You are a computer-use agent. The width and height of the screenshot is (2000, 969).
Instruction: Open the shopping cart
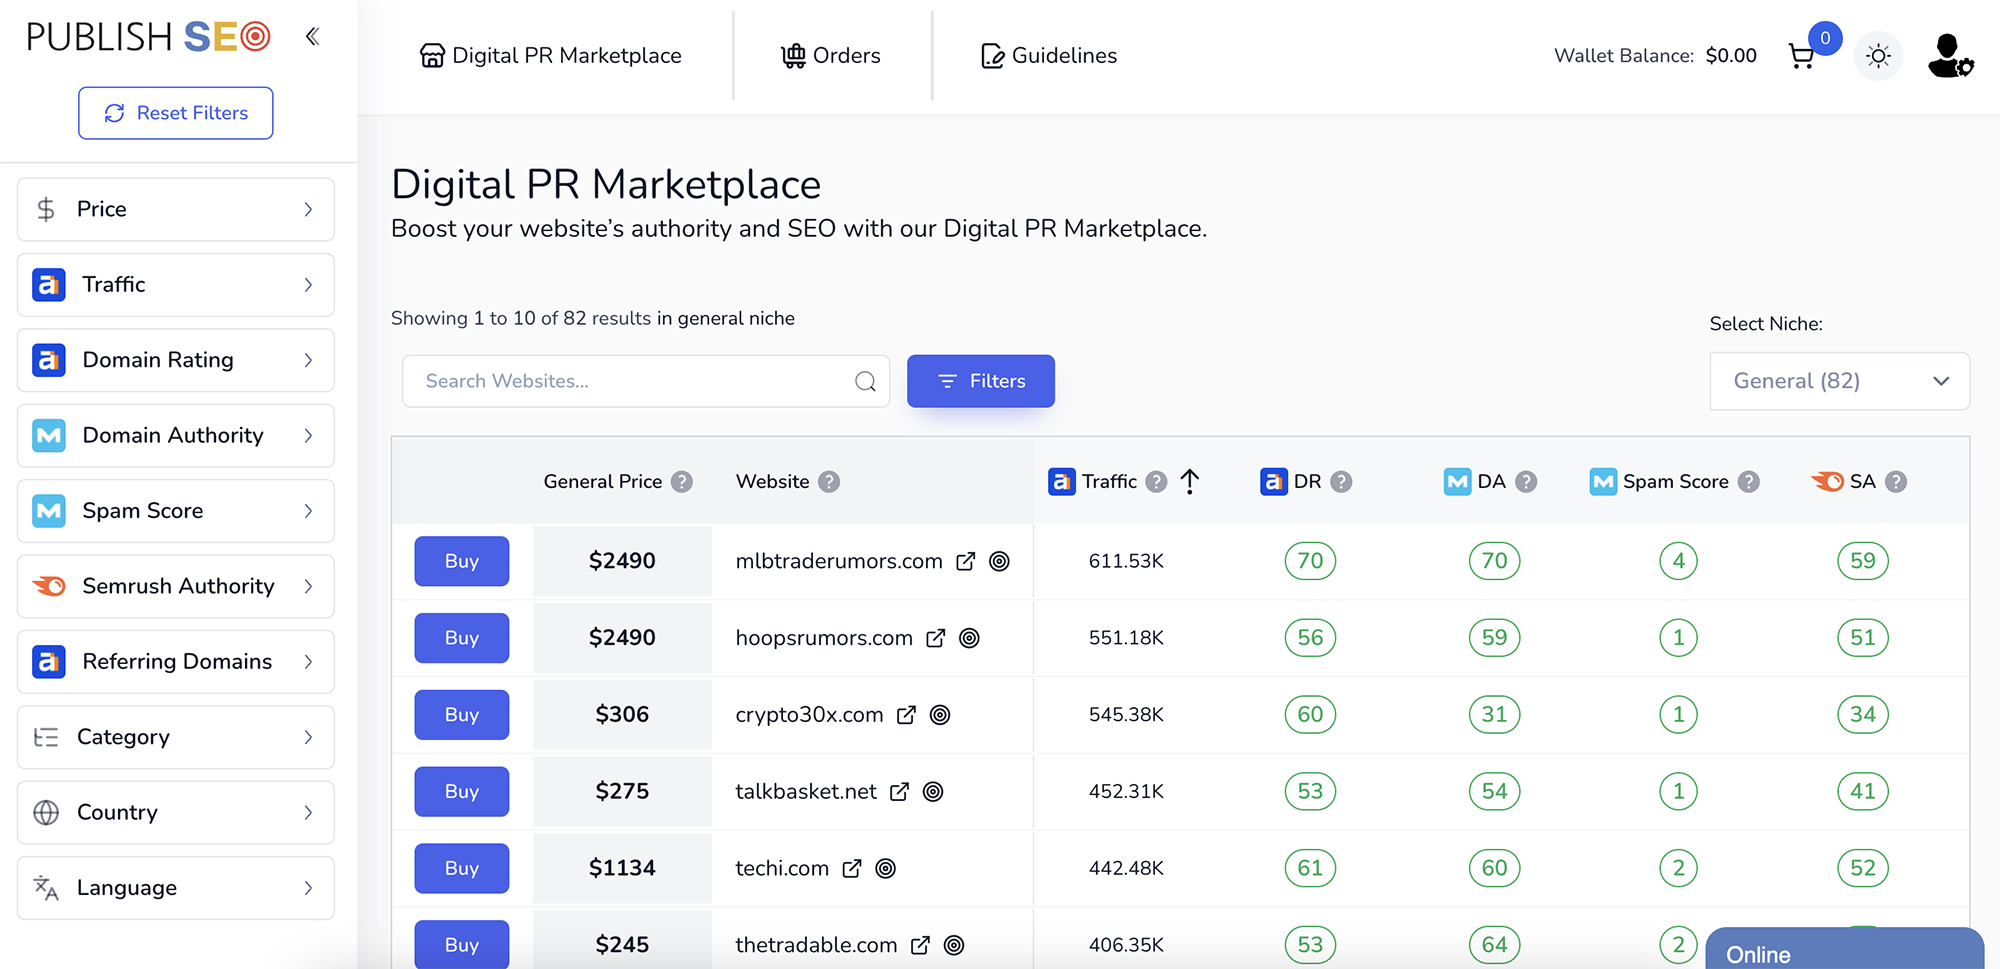pos(1802,56)
